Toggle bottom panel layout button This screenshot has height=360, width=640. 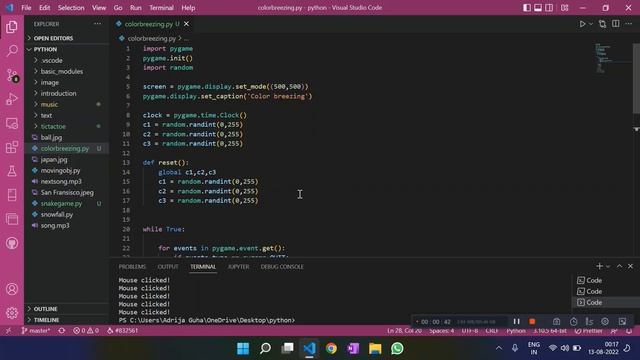(538, 8)
